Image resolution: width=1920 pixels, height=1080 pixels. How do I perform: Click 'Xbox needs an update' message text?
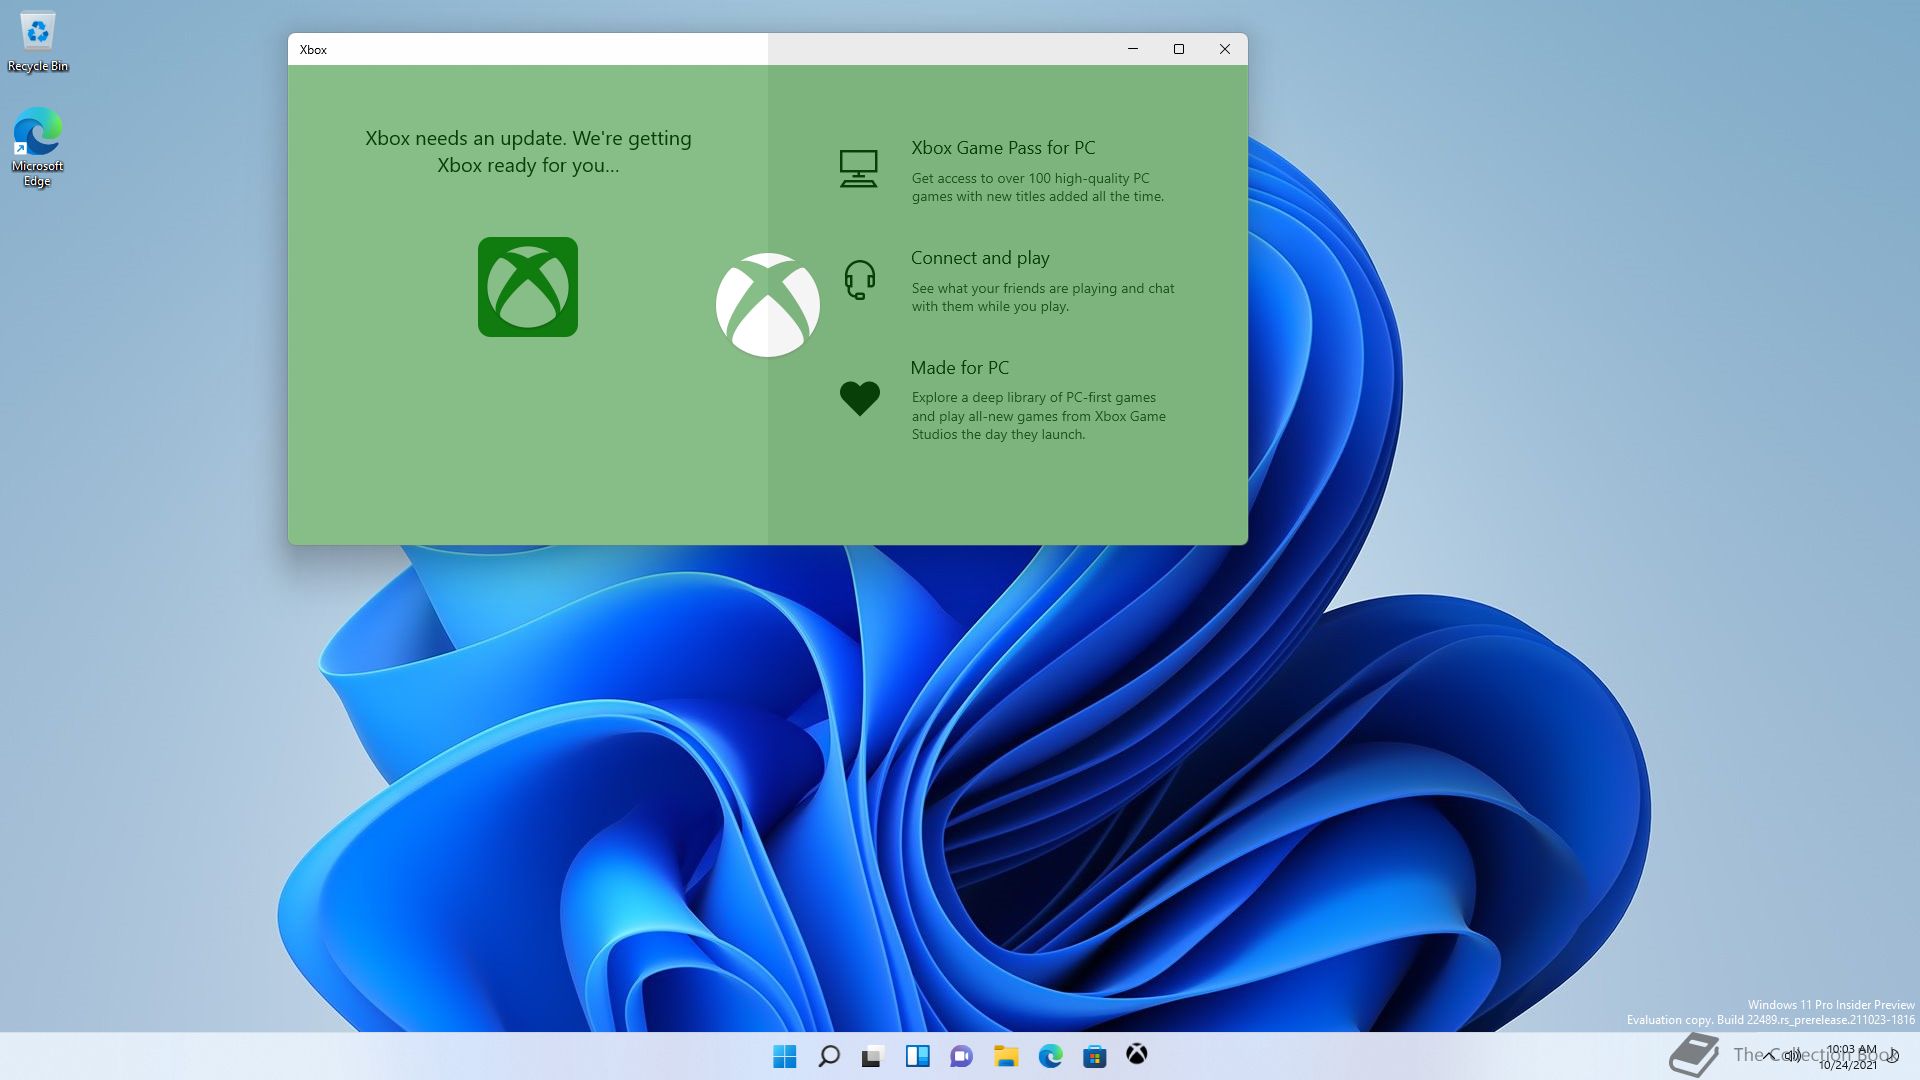pyautogui.click(x=528, y=152)
